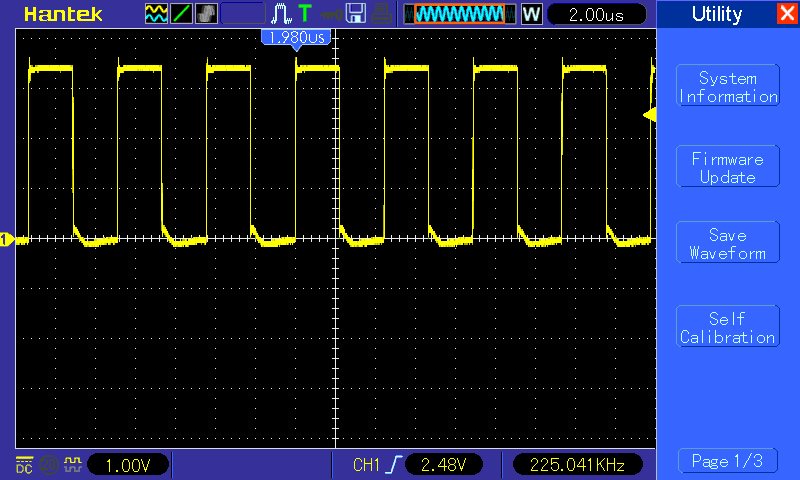Click the DC coupling icon
This screenshot has height=480, width=800.
coord(24,465)
